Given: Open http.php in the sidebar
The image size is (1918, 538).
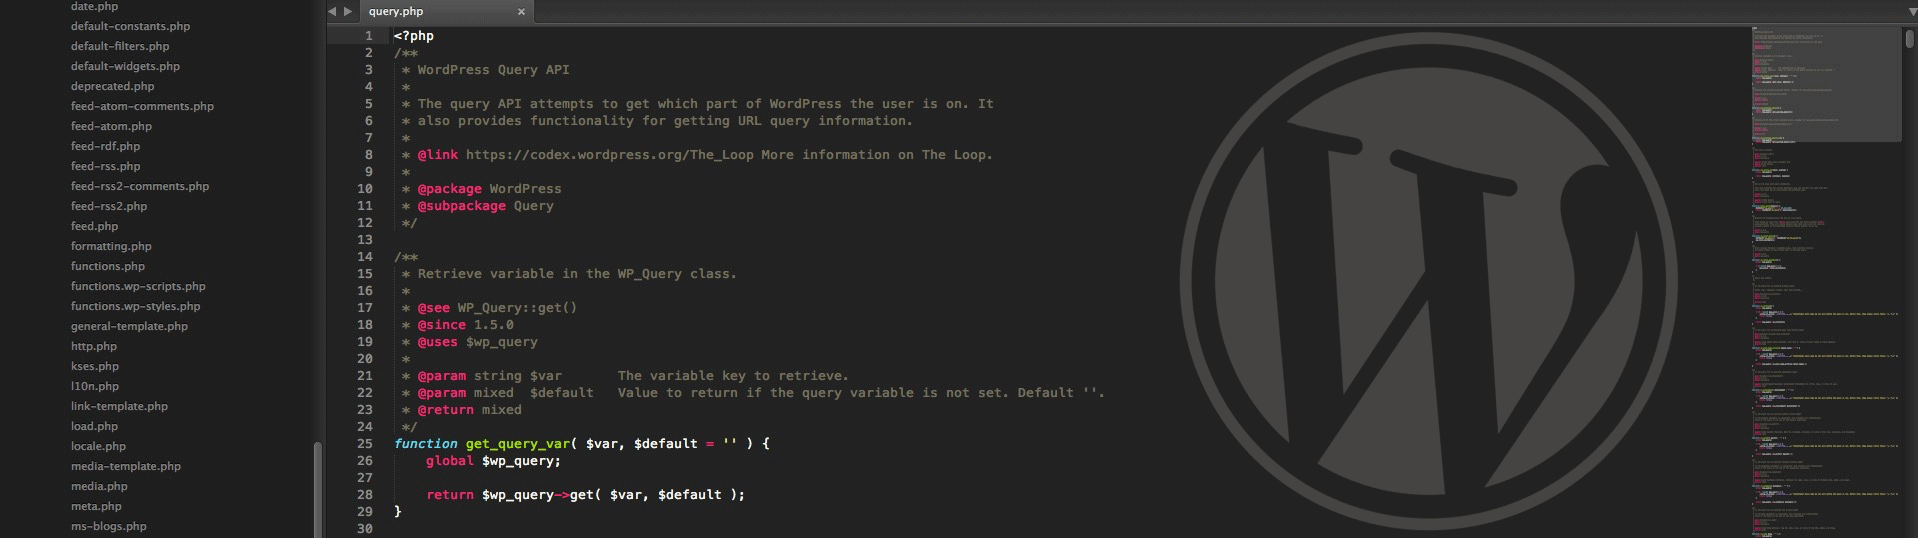Looking at the screenshot, I should pos(94,346).
